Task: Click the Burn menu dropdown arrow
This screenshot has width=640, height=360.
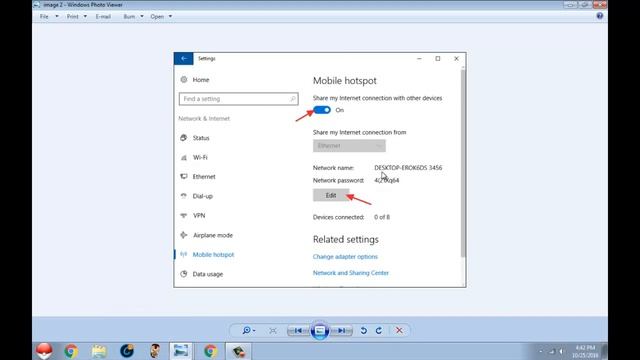Action: point(142,17)
